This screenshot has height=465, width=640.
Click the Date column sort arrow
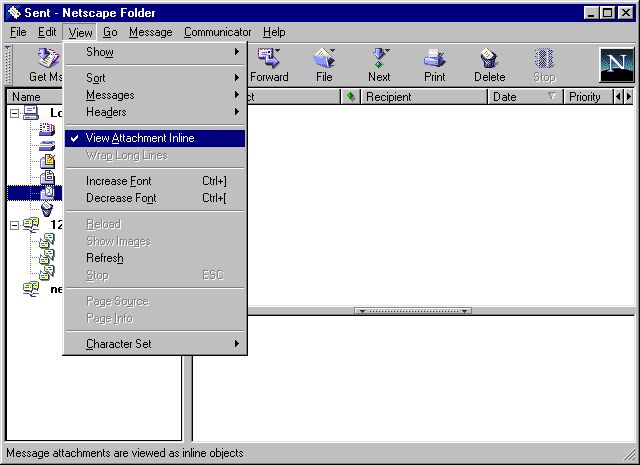pos(551,96)
